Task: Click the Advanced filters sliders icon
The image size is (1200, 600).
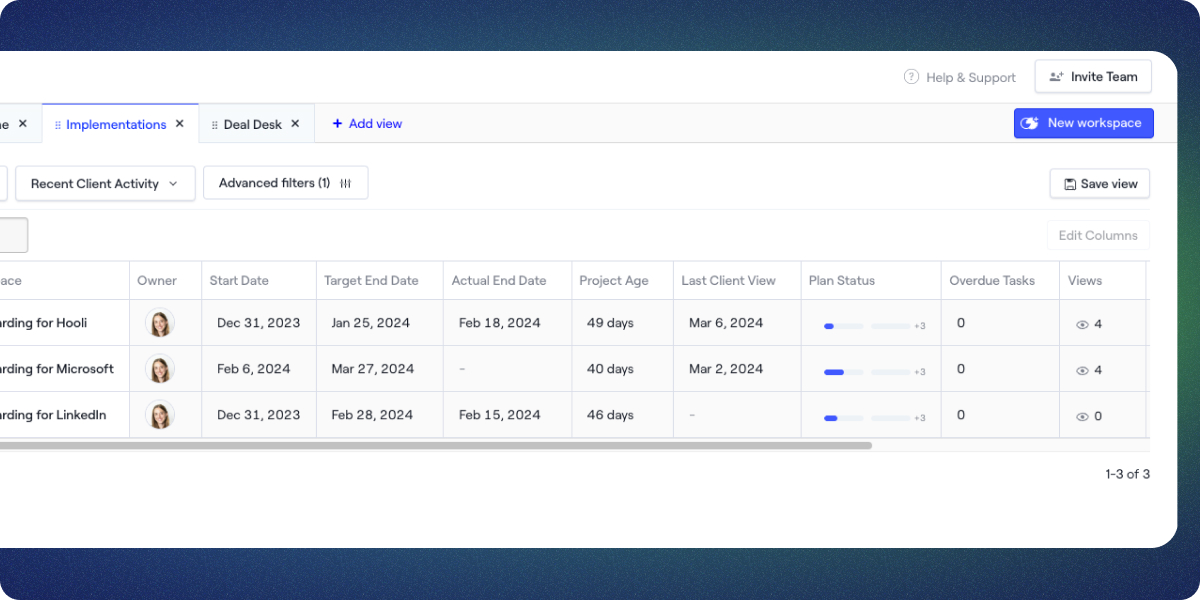Action: tap(346, 183)
